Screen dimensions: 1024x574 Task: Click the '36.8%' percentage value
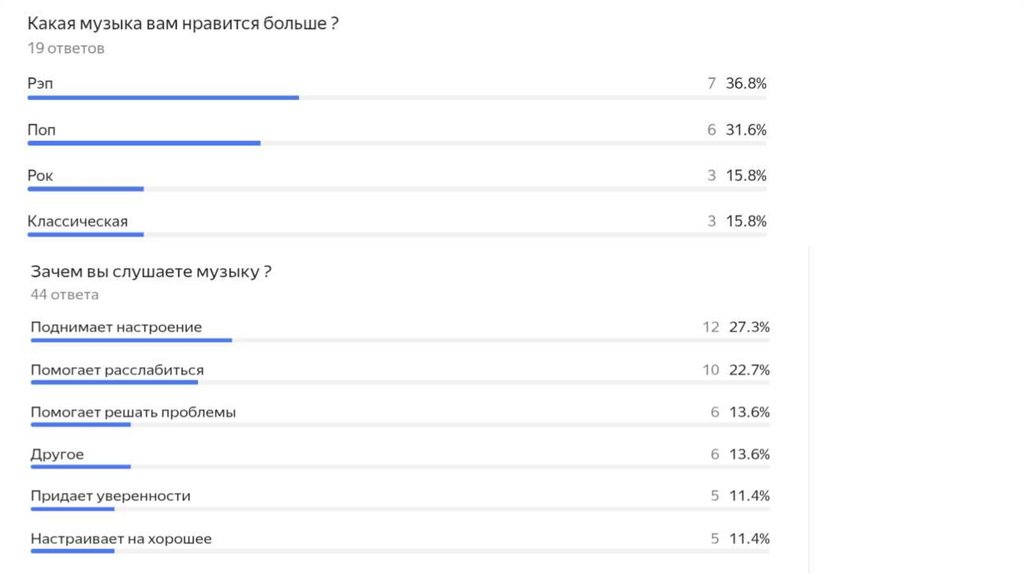pyautogui.click(x=746, y=84)
